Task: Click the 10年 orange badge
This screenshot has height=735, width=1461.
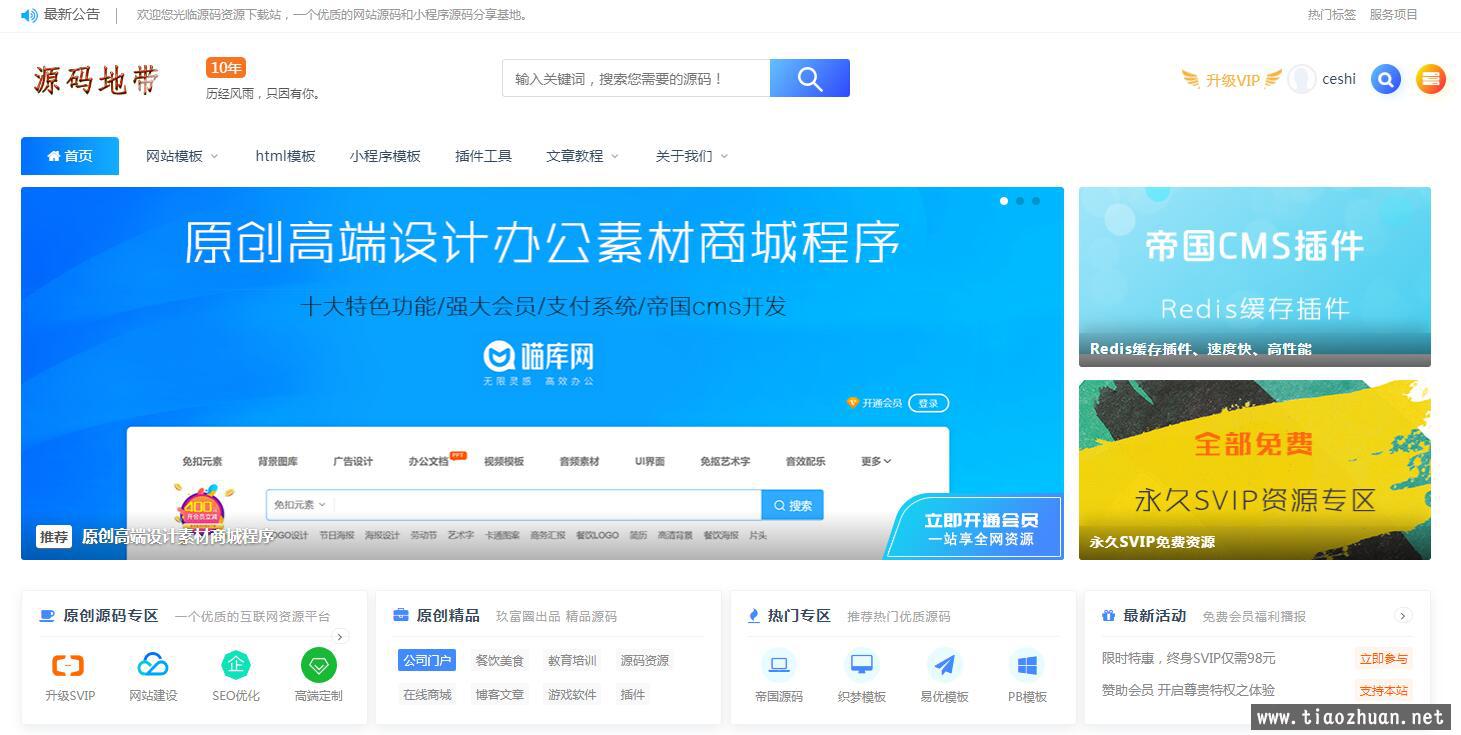Action: 226,68
